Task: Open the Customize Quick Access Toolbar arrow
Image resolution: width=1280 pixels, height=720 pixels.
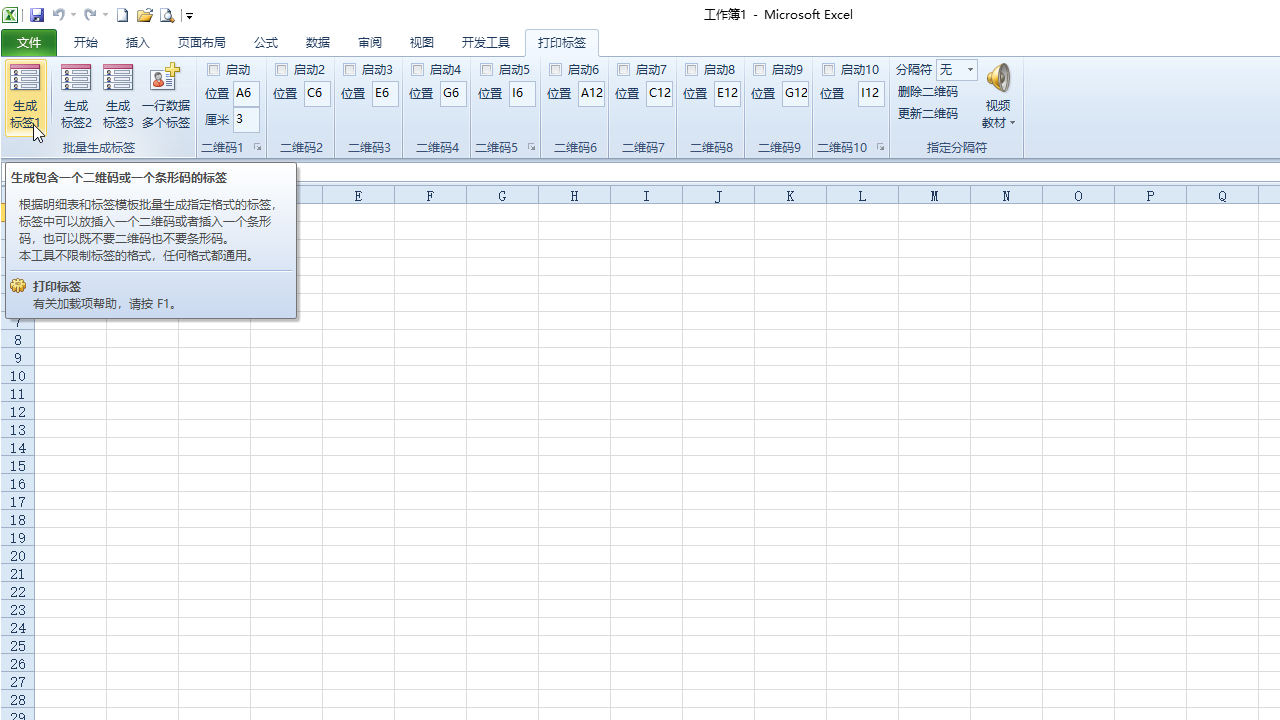Action: point(189,16)
